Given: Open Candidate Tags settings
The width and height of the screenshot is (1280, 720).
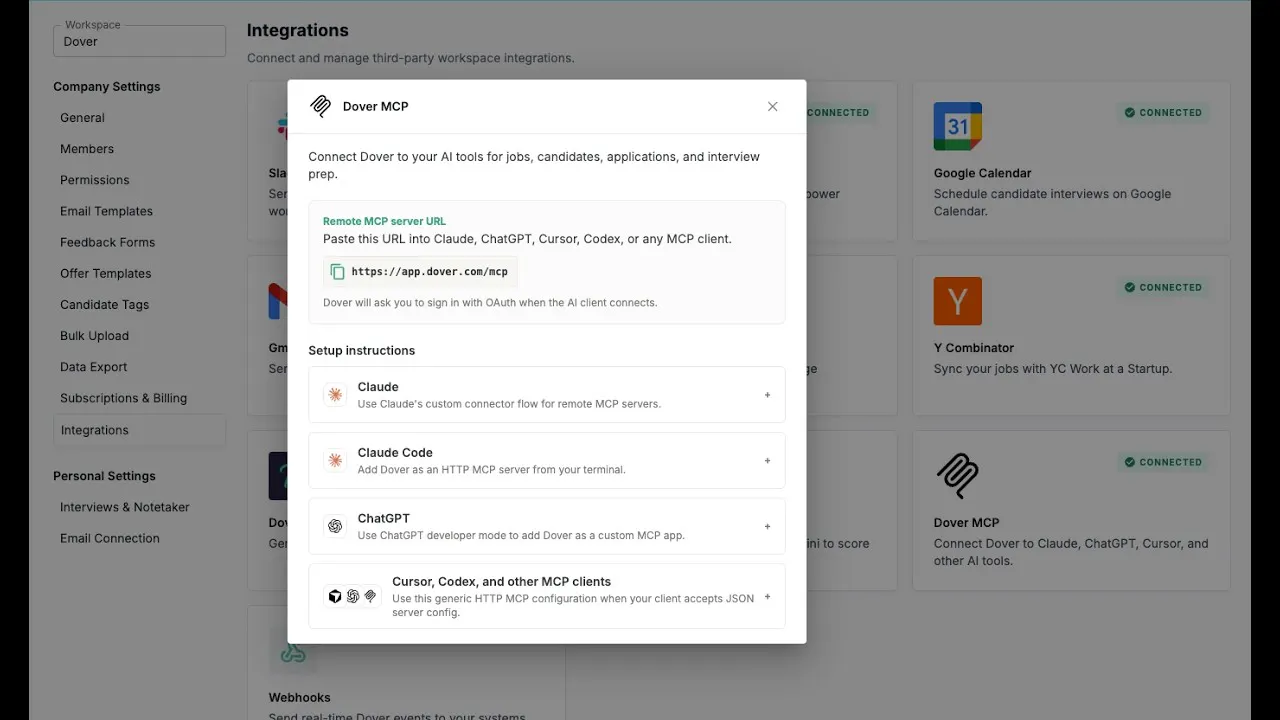Looking at the screenshot, I should tap(104, 304).
